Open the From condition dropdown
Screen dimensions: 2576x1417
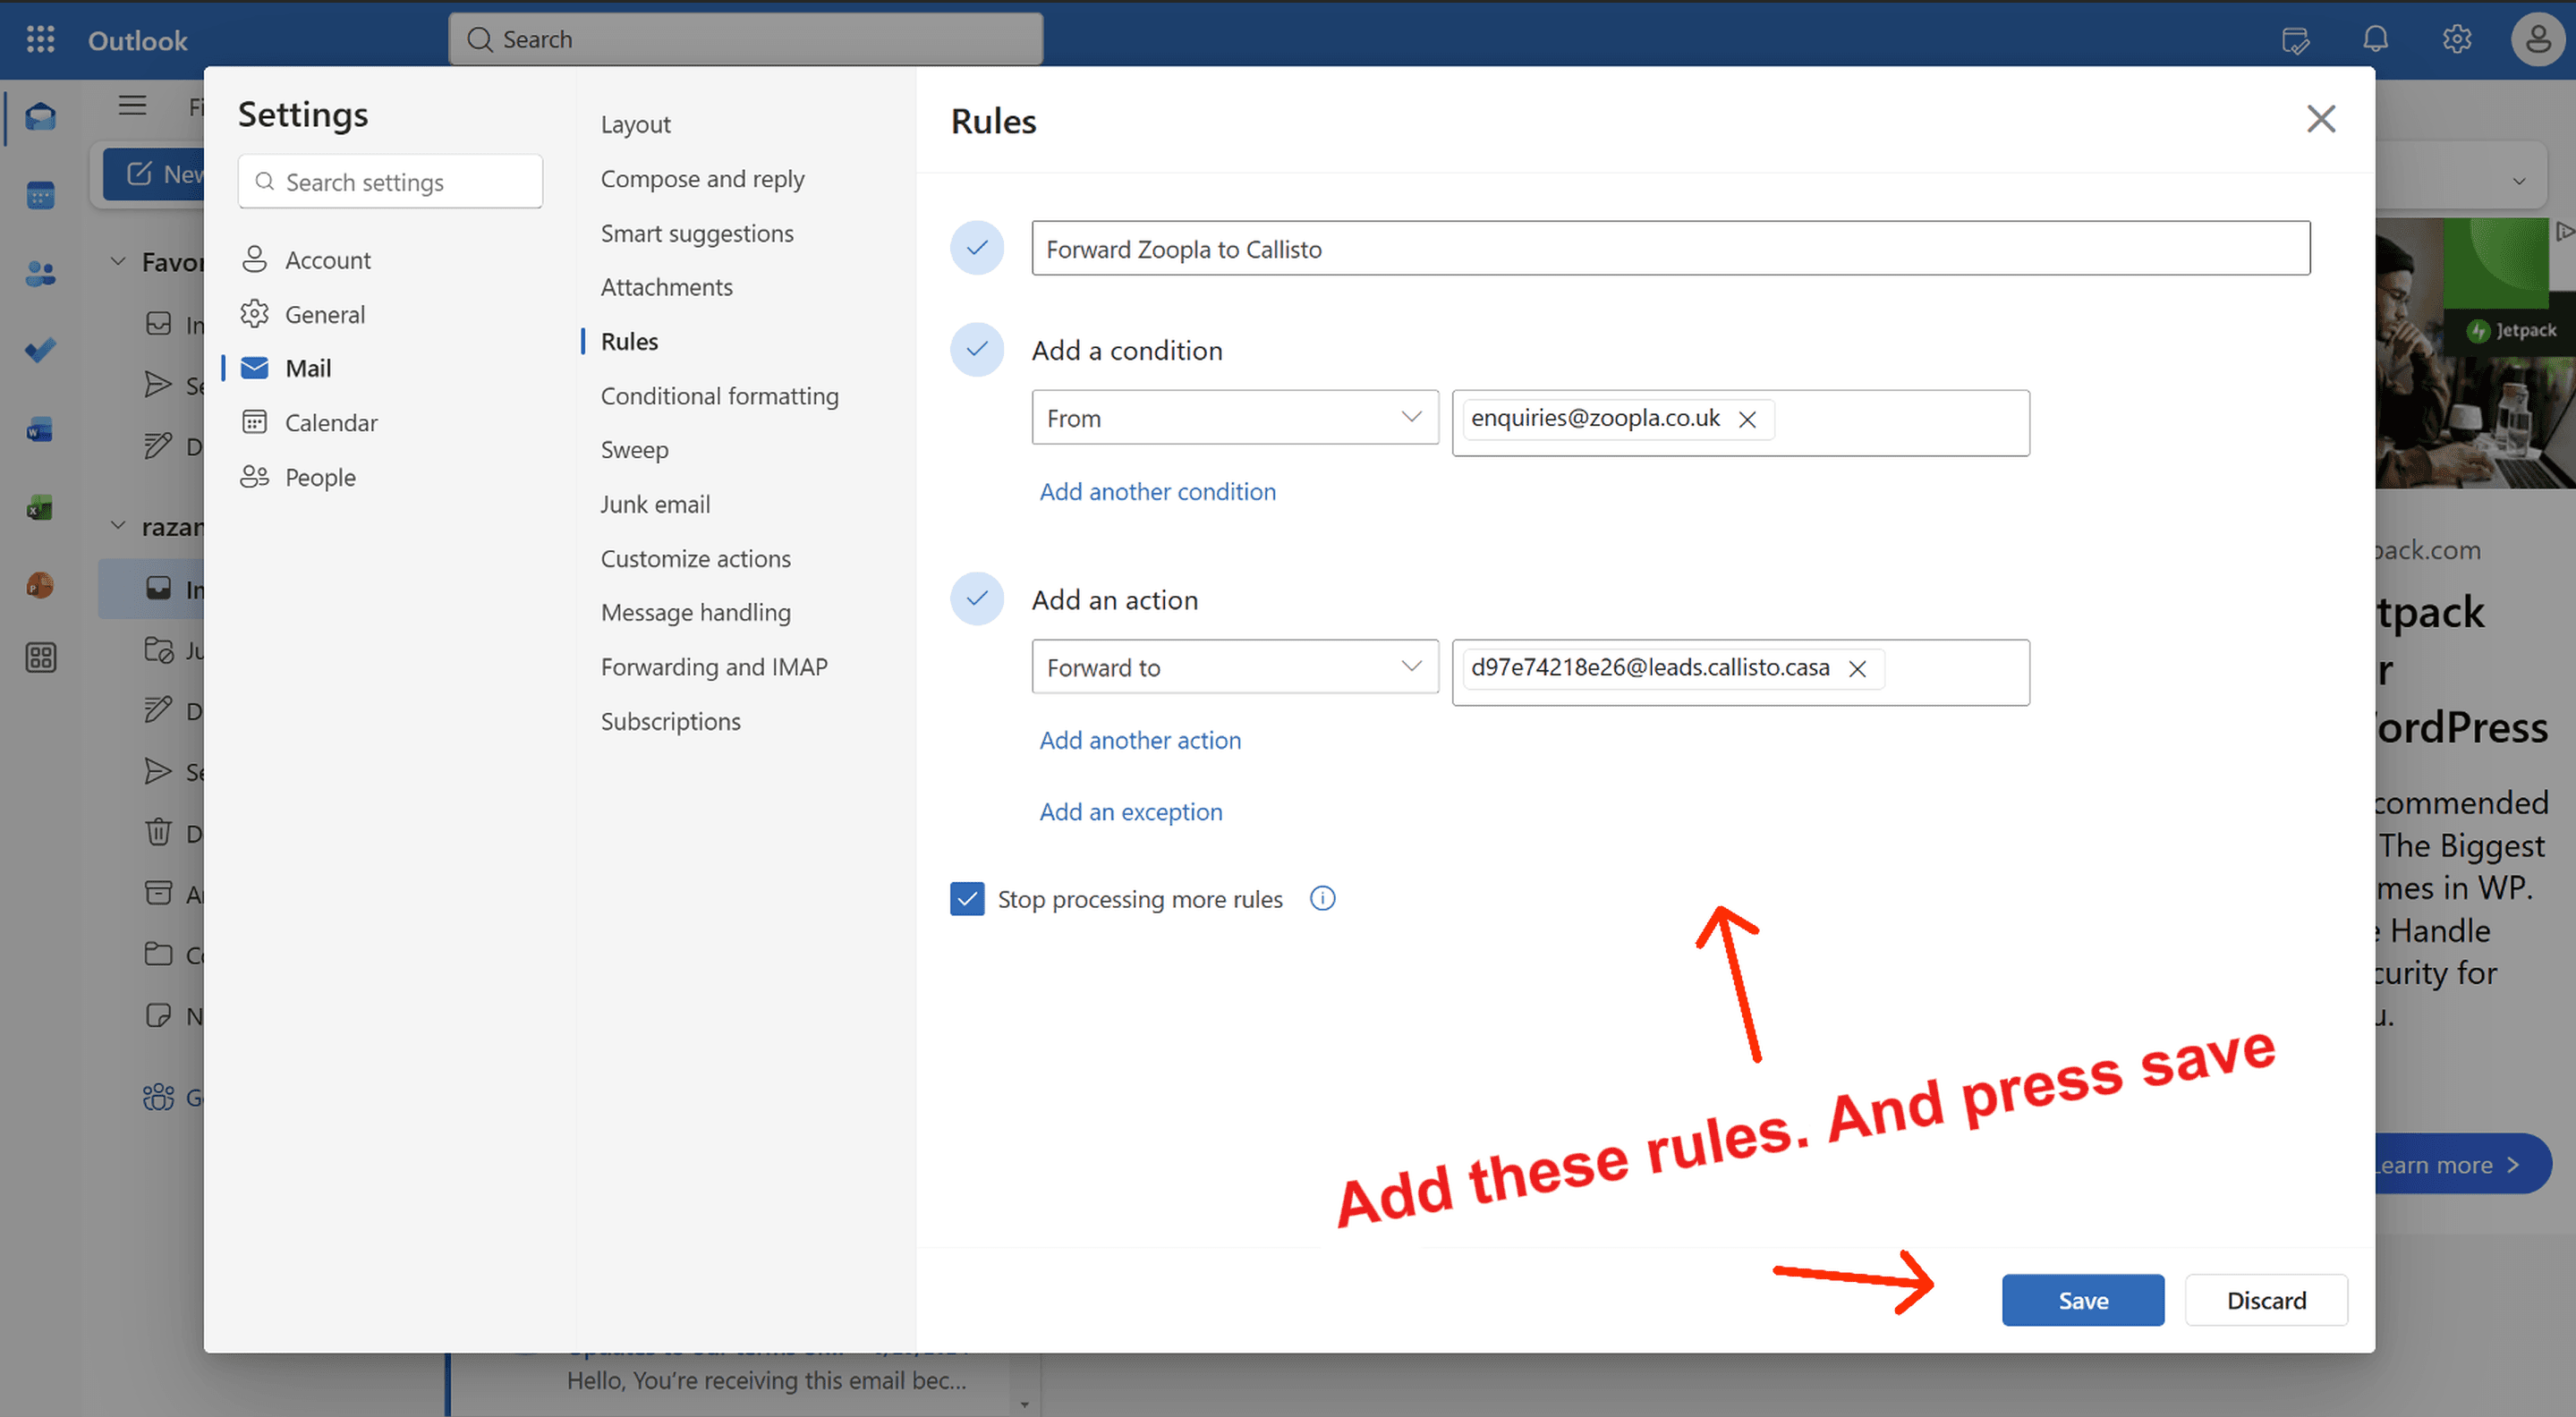[1235, 418]
